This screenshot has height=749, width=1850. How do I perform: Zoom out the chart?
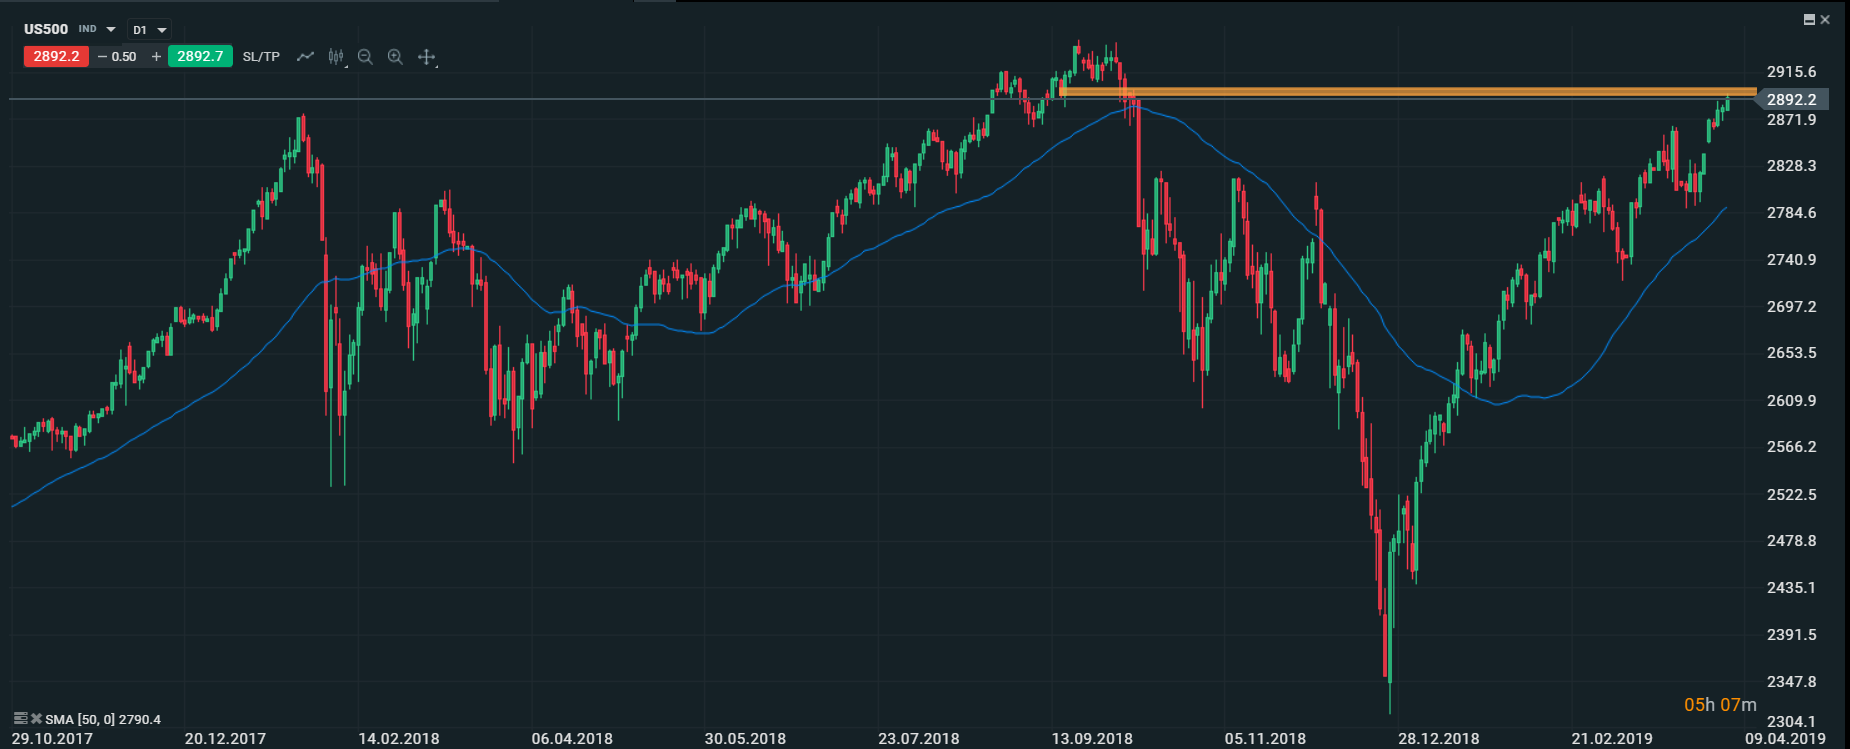pyautogui.click(x=365, y=57)
